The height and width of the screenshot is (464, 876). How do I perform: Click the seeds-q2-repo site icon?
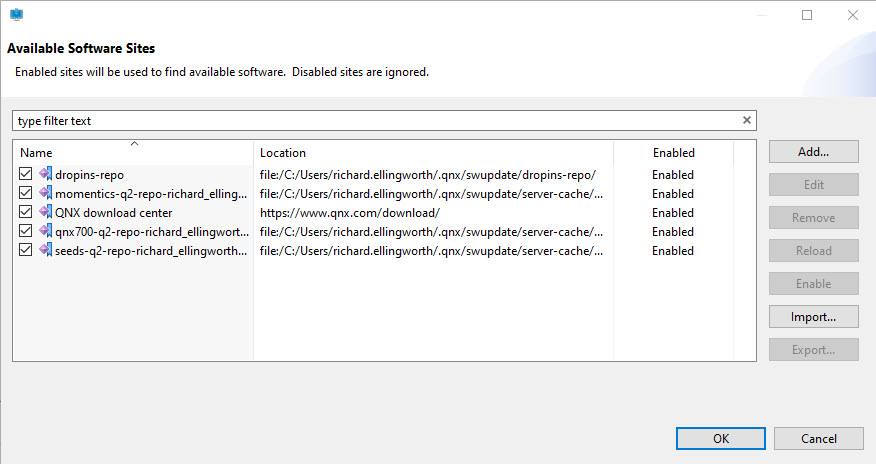pos(45,250)
